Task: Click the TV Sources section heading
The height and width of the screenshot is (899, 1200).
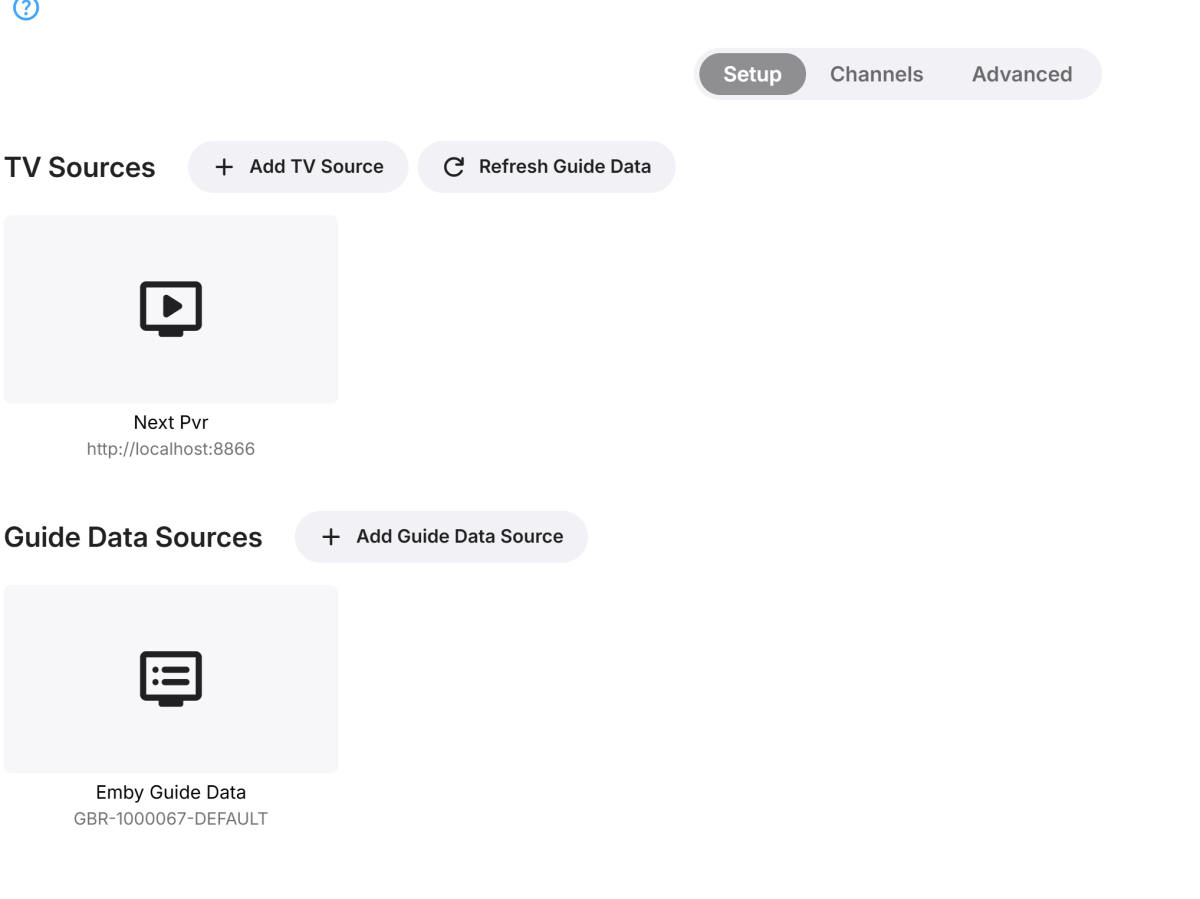Action: [80, 168]
